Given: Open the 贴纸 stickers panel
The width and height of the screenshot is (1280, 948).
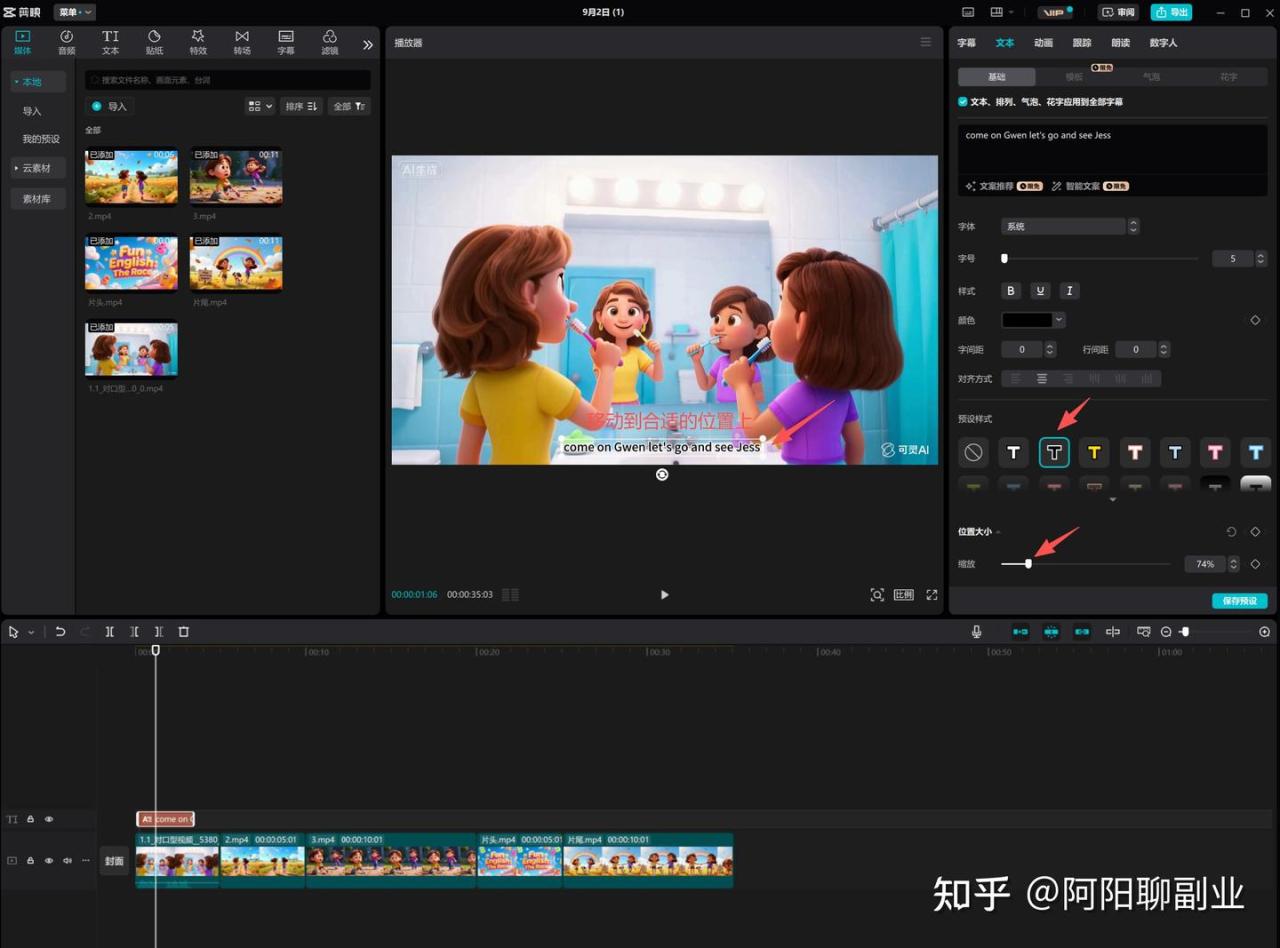Looking at the screenshot, I should click(x=154, y=42).
